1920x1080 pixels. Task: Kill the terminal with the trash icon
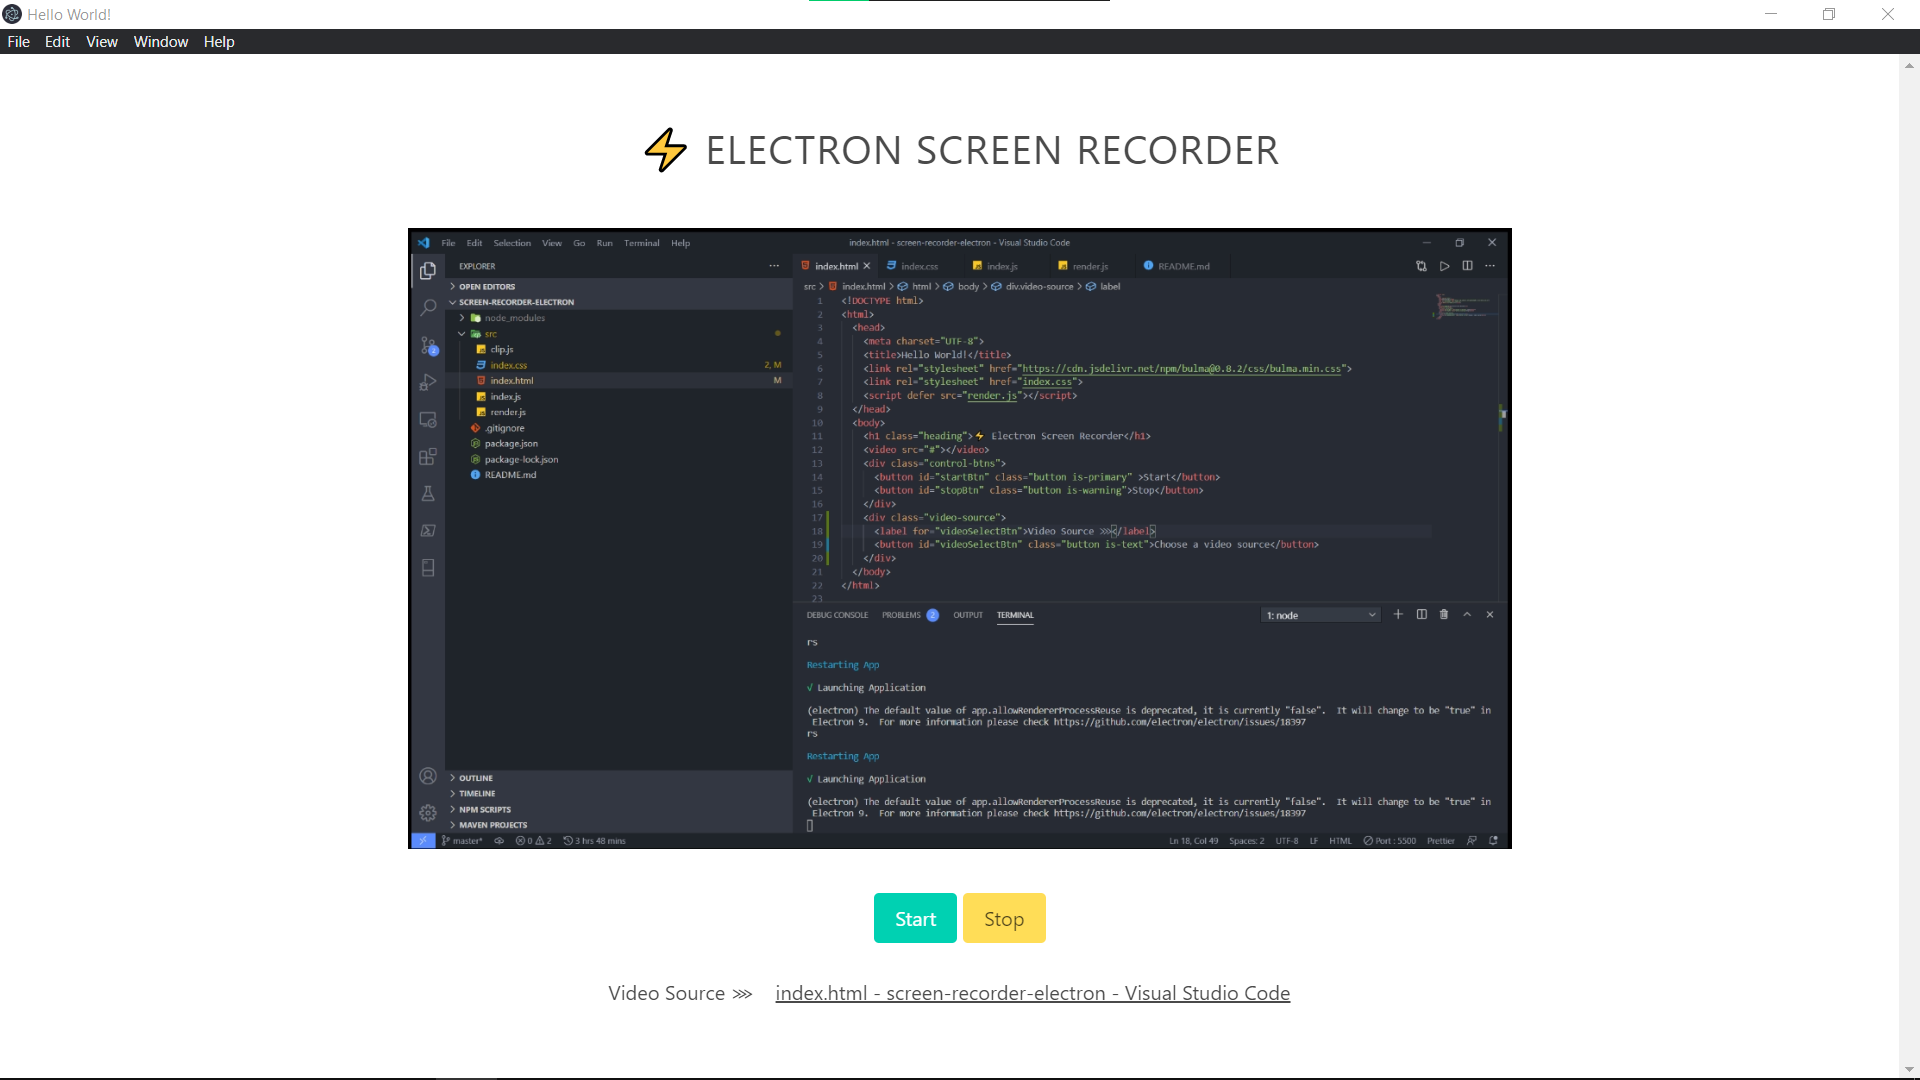pyautogui.click(x=1444, y=614)
